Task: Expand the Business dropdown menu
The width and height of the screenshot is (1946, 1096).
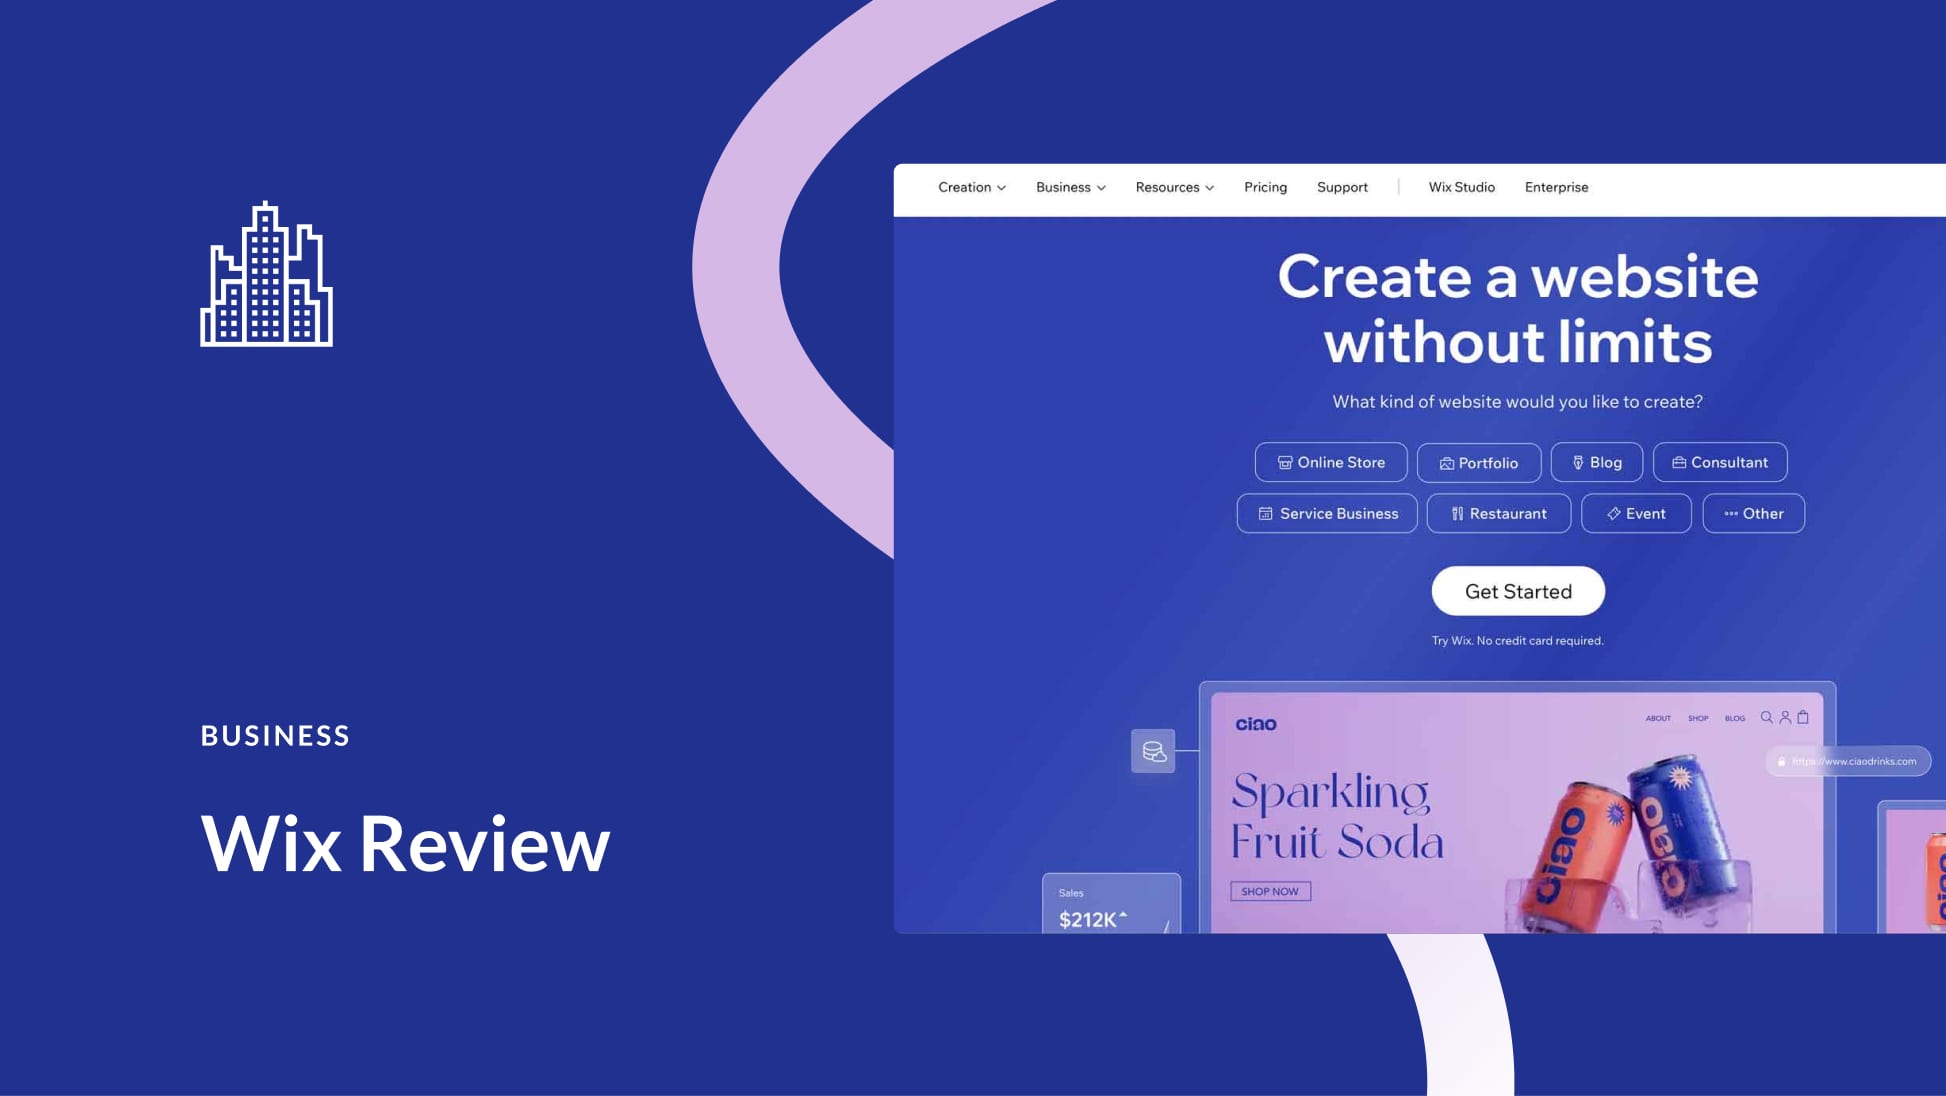Action: pos(1069,186)
